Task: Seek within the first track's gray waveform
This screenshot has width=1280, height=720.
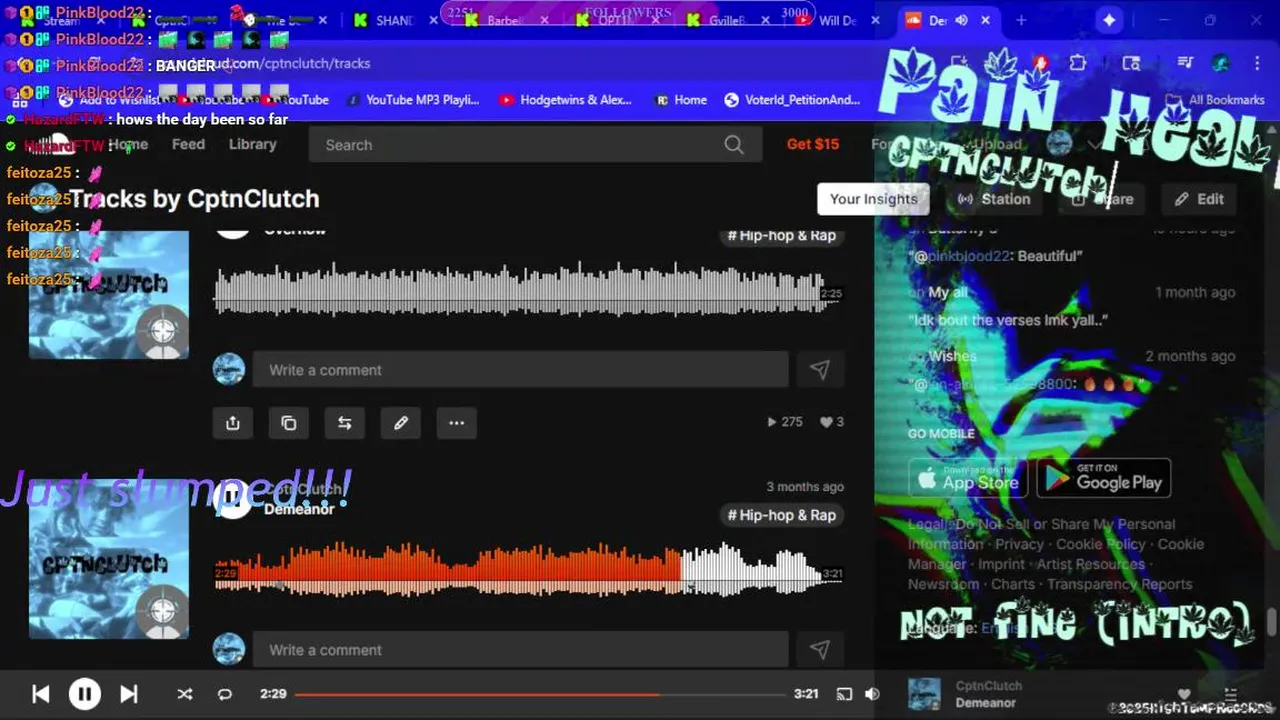Action: (528, 290)
